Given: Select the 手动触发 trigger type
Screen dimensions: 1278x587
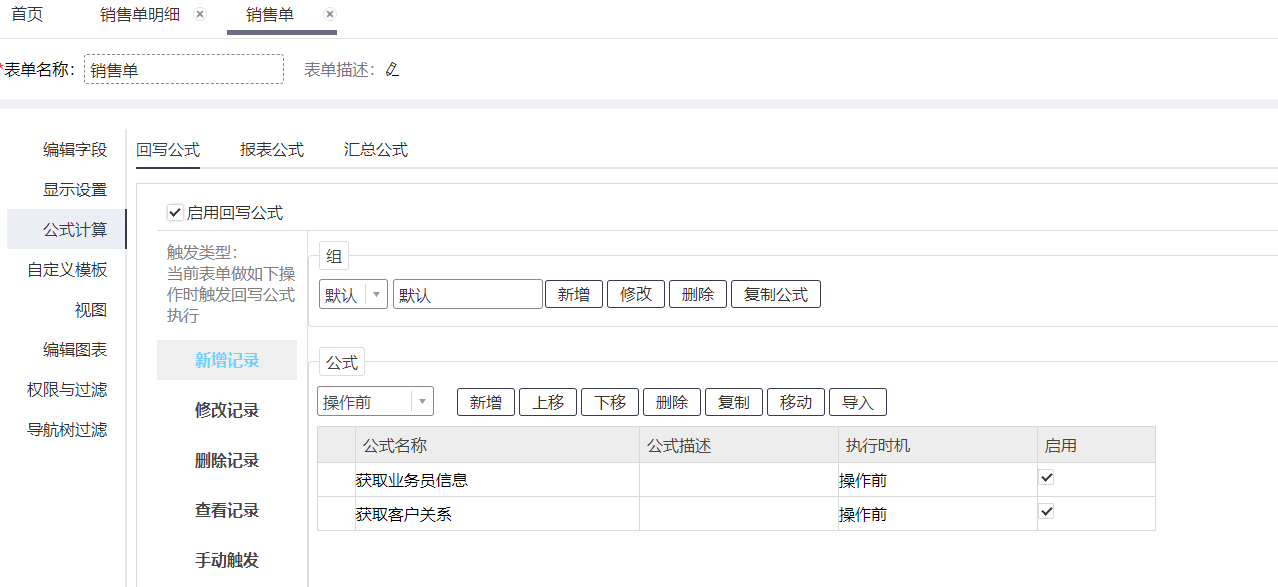Looking at the screenshot, I should click(227, 560).
